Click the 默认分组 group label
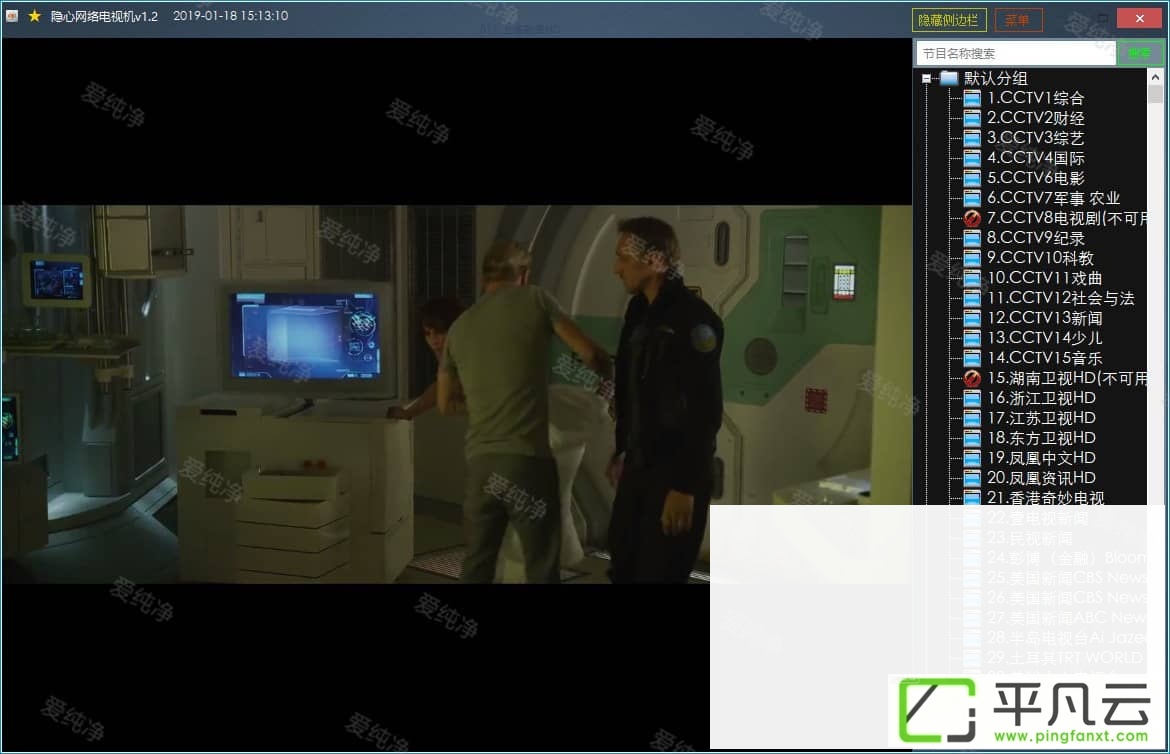 [x=995, y=78]
